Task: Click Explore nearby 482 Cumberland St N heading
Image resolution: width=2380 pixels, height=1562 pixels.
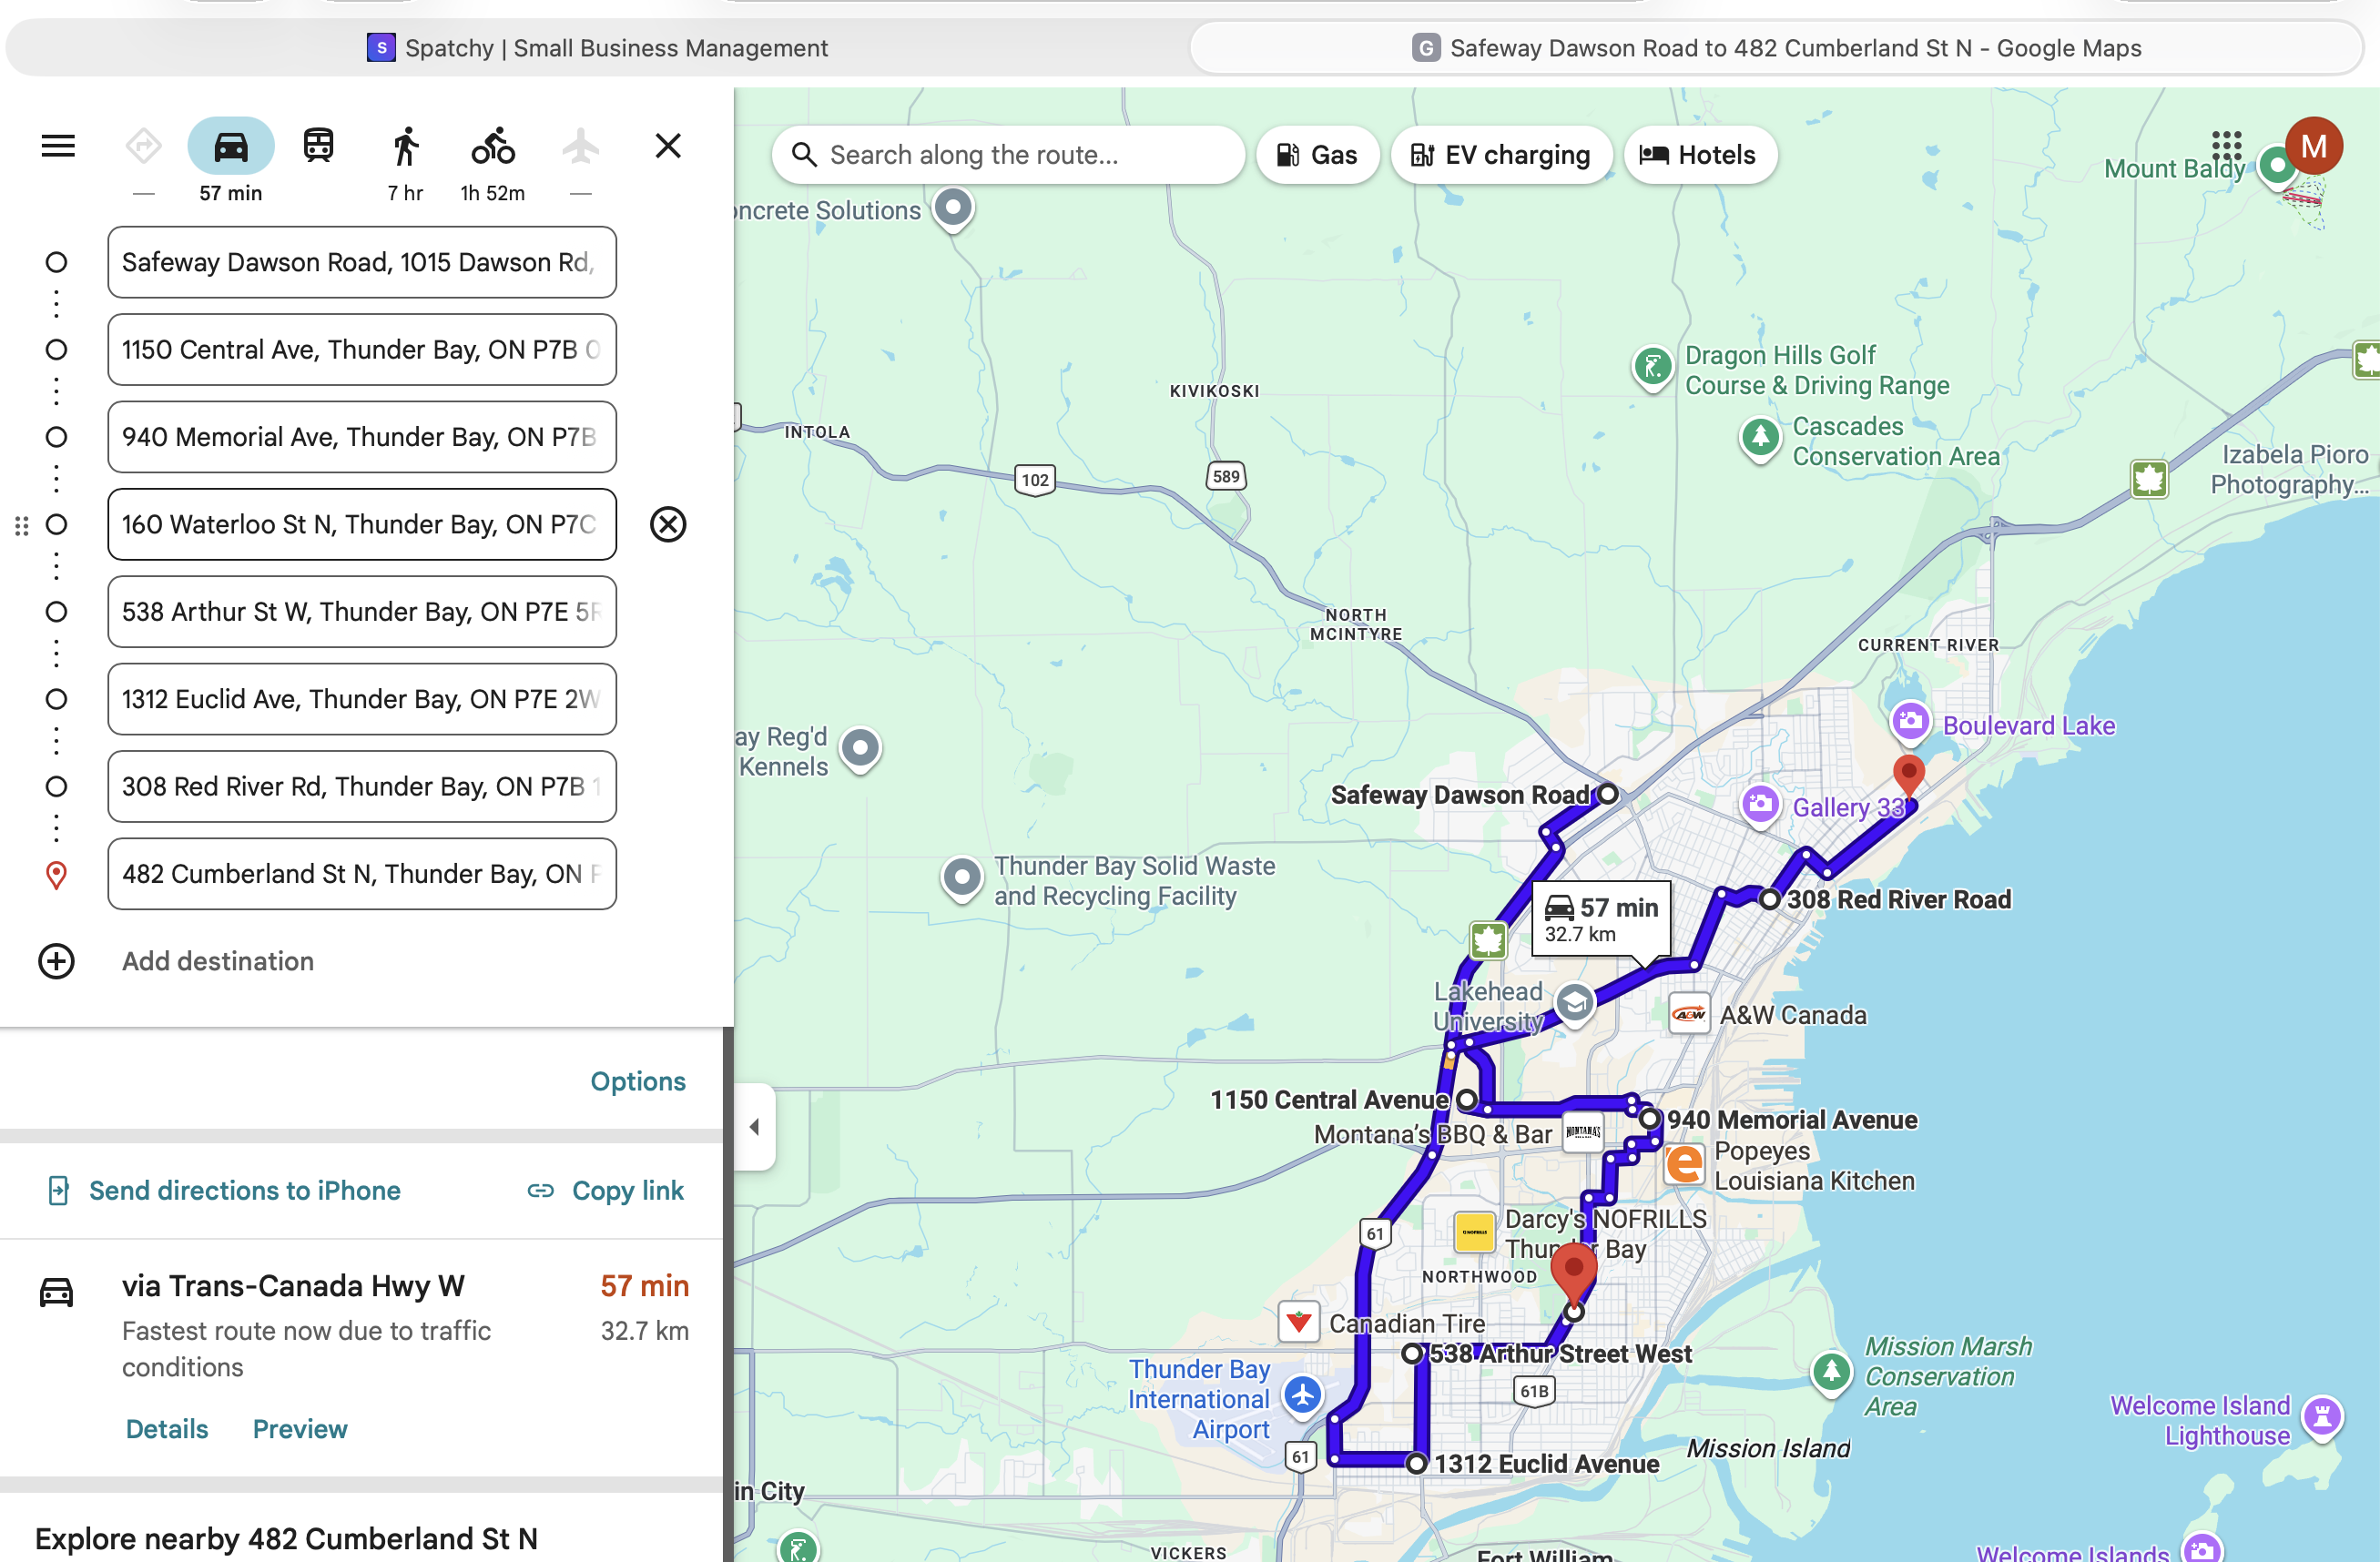Action: point(286,1538)
